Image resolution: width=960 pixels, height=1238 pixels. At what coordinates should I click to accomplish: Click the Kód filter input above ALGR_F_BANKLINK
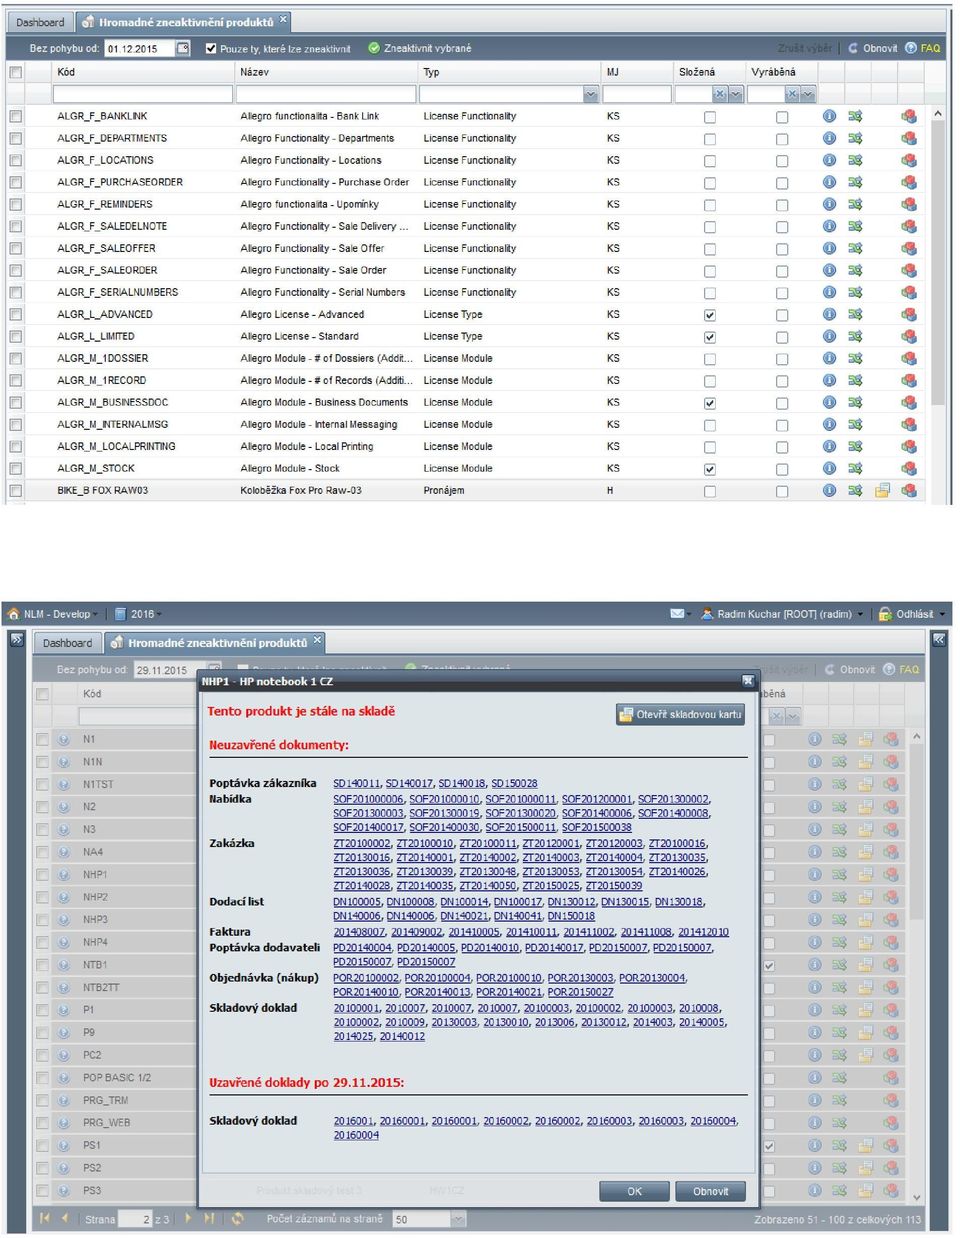142,94
